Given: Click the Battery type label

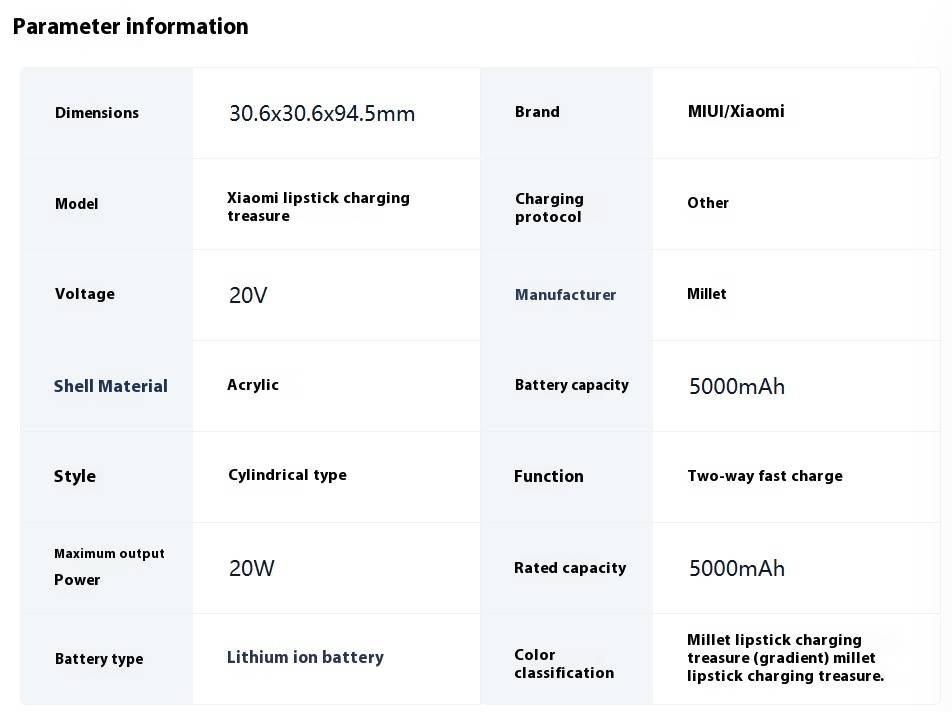Looking at the screenshot, I should 99,659.
